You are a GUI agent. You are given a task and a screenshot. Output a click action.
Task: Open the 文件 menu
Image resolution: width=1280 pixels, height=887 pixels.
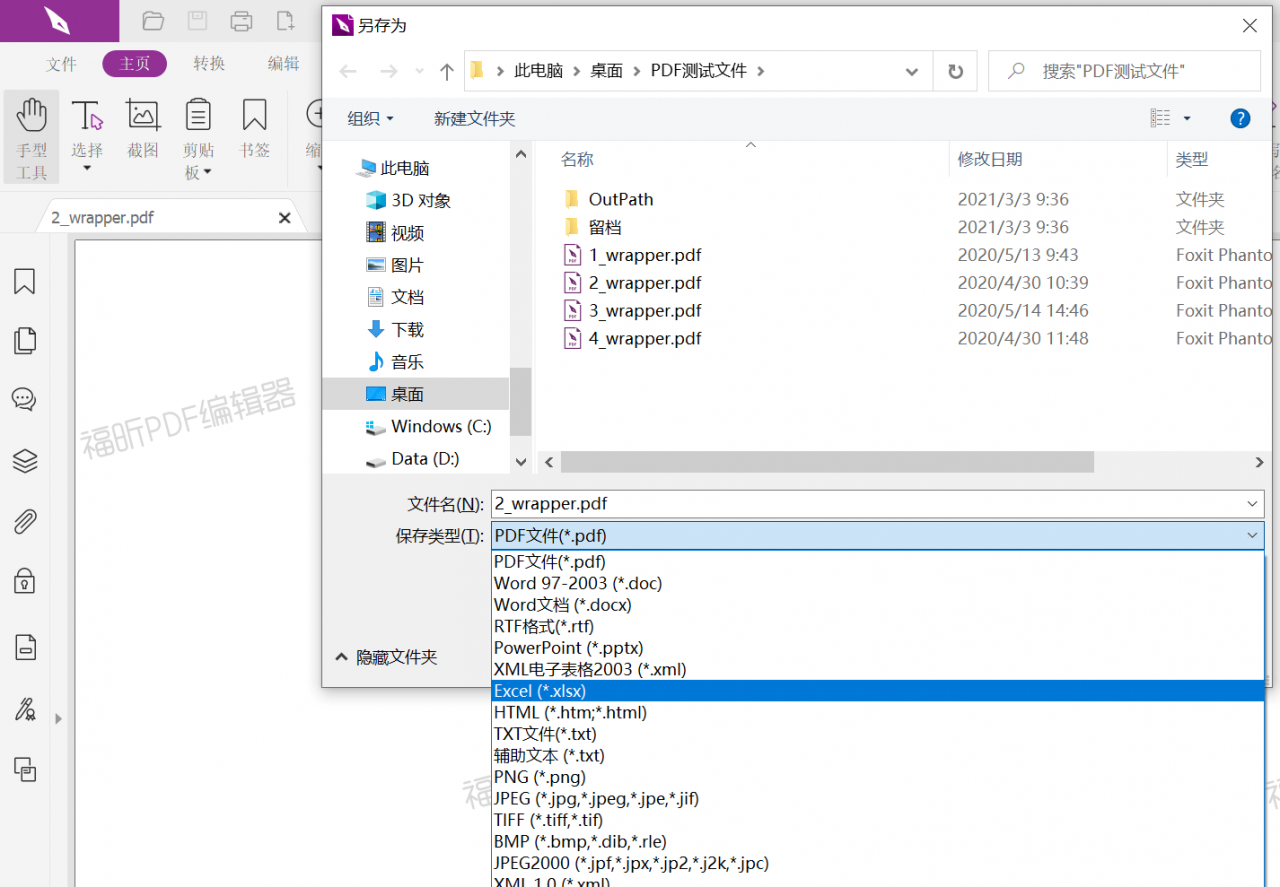(x=61, y=63)
